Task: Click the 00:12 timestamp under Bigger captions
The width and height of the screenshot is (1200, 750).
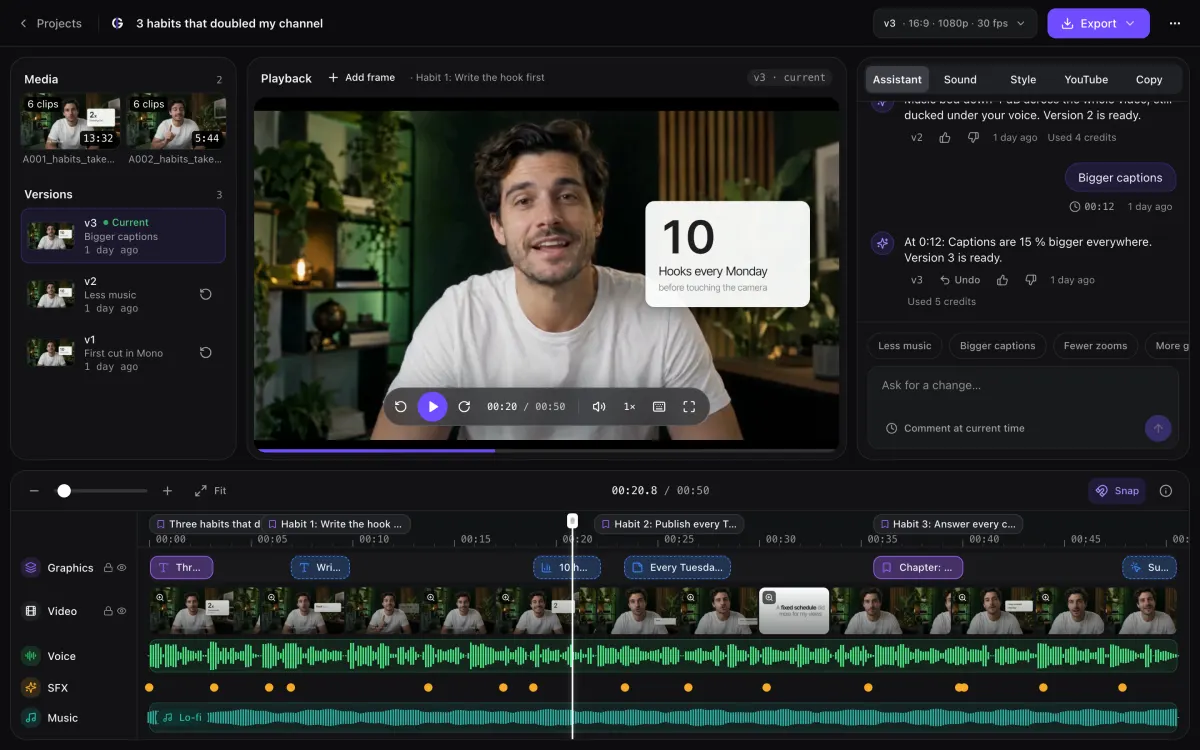Action: click(x=1092, y=206)
